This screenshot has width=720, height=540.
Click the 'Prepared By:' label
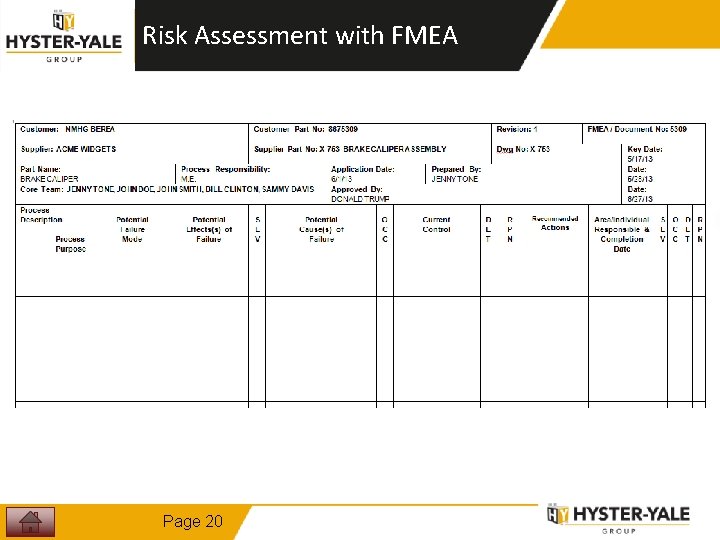pos(456,169)
